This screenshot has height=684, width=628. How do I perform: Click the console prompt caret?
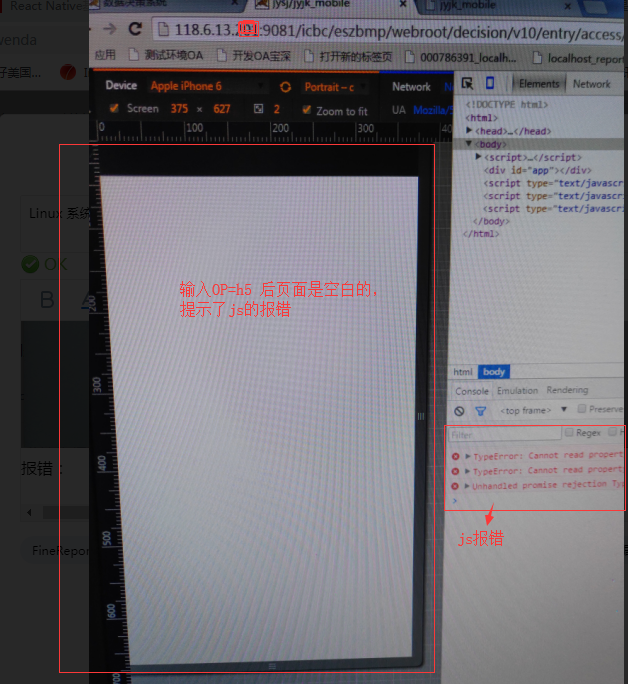click(x=455, y=501)
